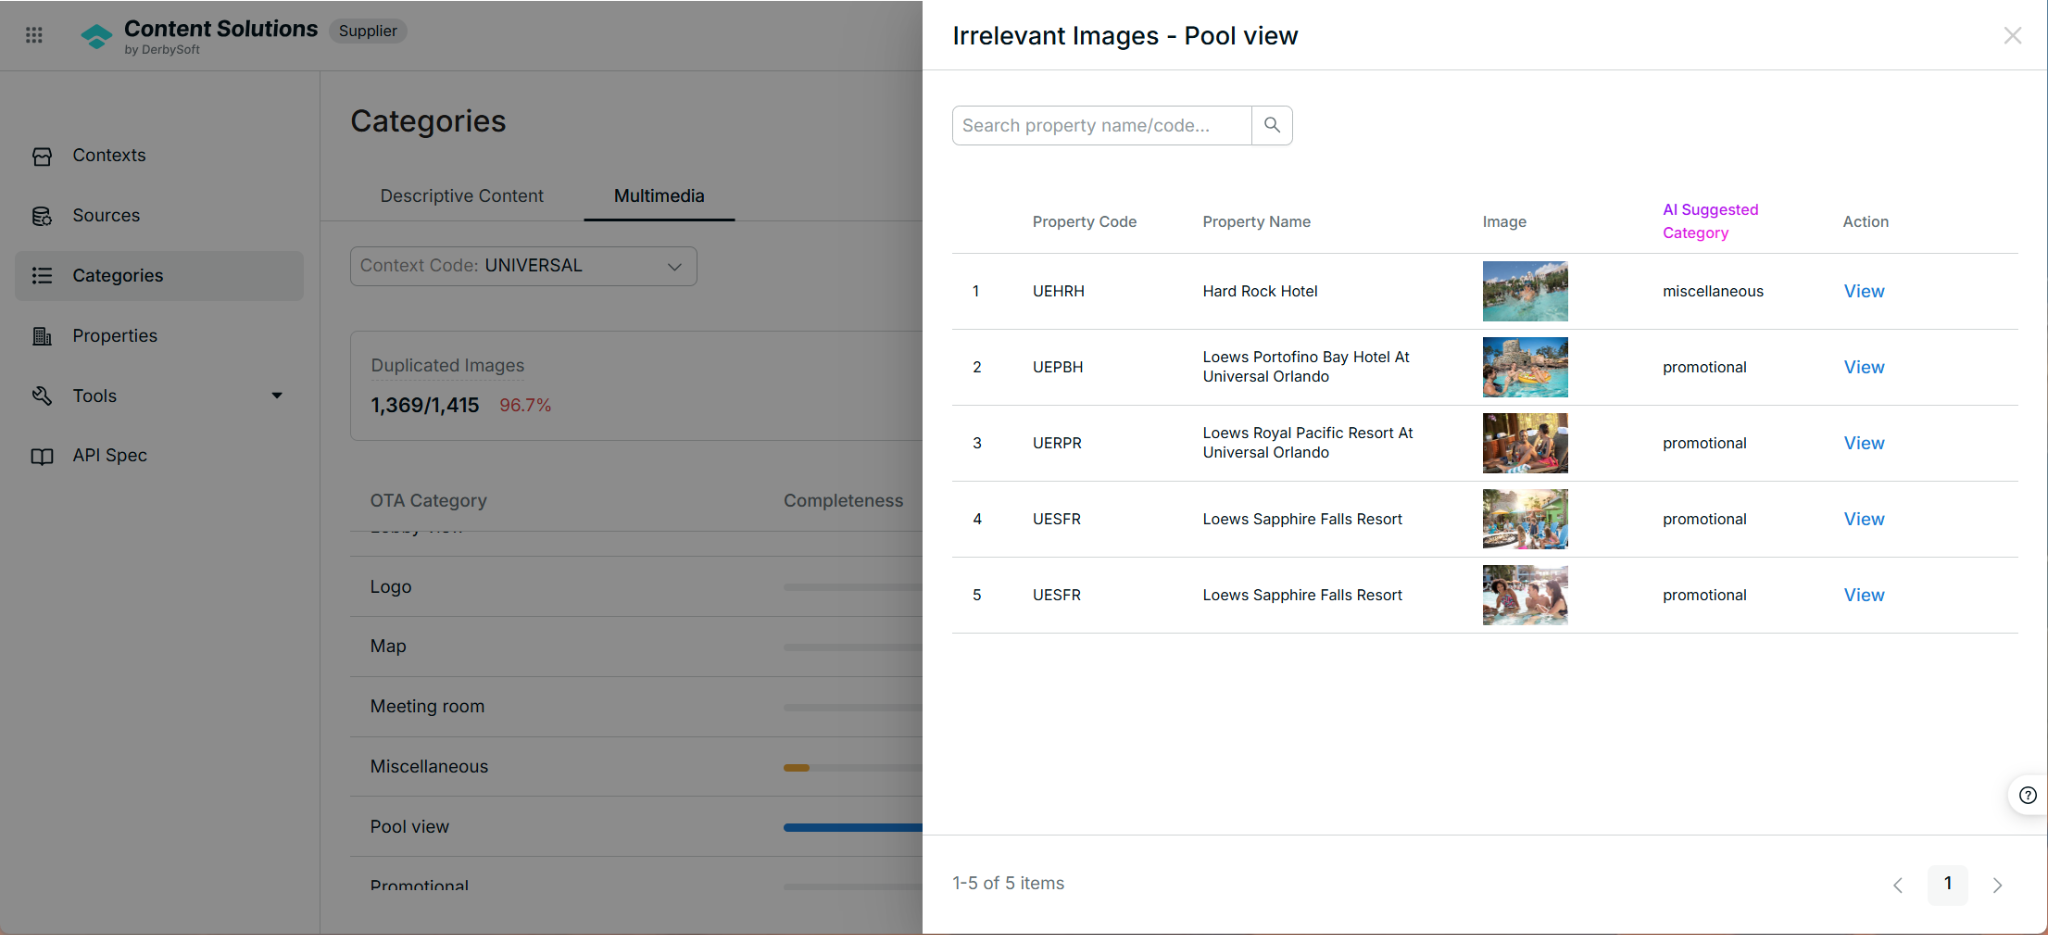Screen dimensions: 2048x935
Task: Click the Miscellaneous completeness bar
Action: pyautogui.click(x=853, y=768)
